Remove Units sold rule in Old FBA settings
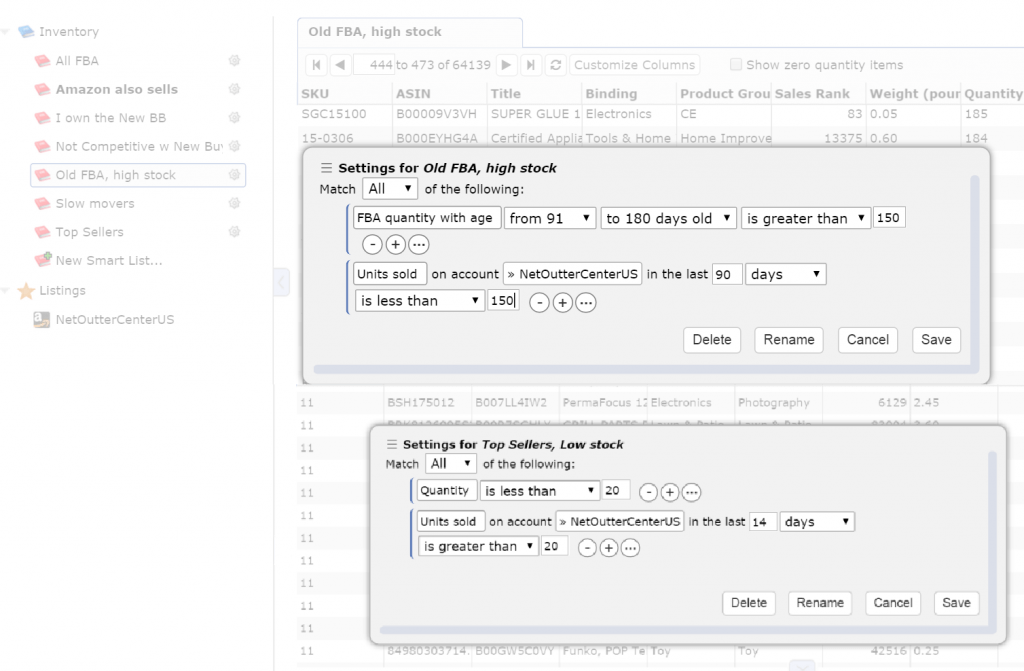The width and height of the screenshot is (1024, 671). click(x=539, y=303)
